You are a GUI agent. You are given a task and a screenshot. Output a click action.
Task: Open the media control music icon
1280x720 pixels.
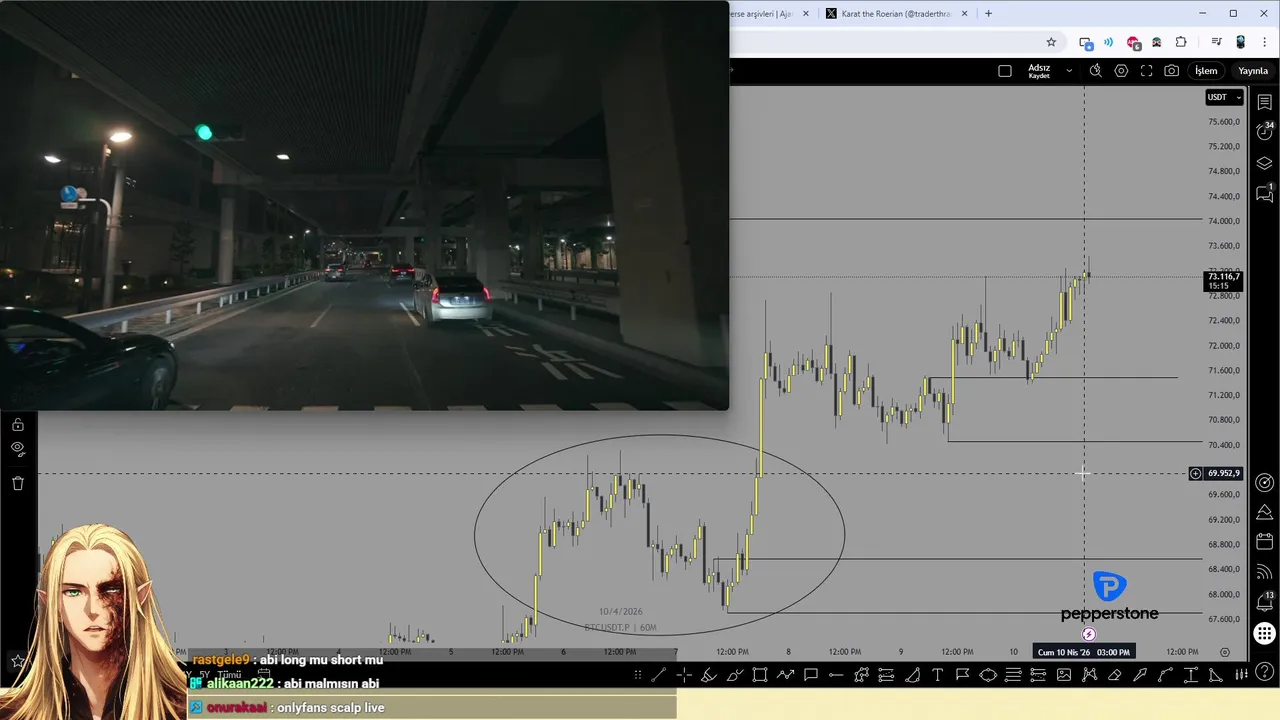[1216, 42]
